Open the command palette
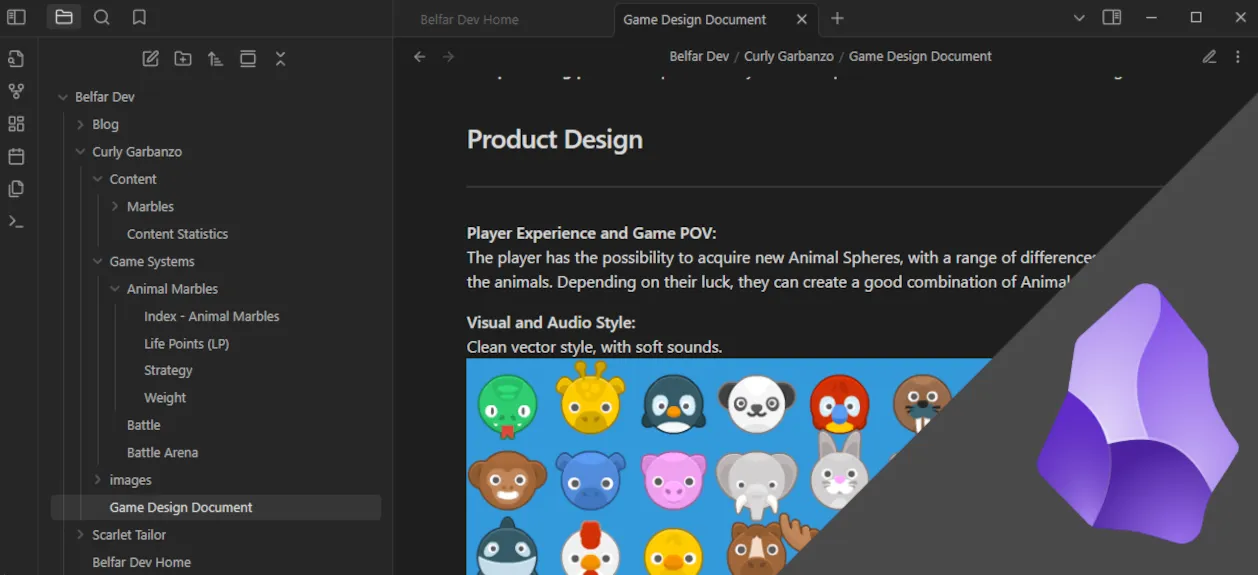The height and width of the screenshot is (575, 1258). pos(16,221)
